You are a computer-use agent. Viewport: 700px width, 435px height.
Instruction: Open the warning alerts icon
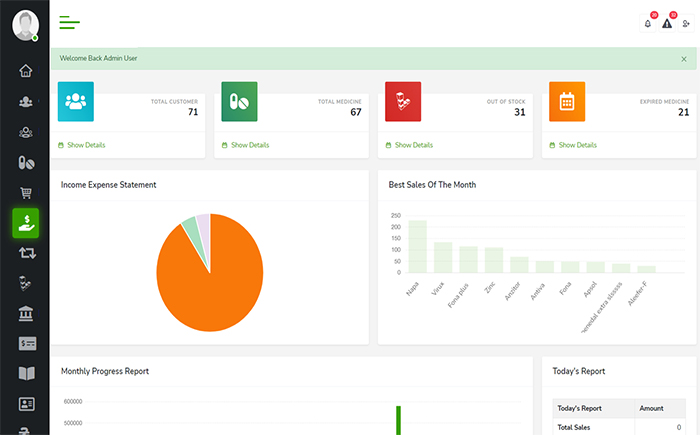[667, 23]
